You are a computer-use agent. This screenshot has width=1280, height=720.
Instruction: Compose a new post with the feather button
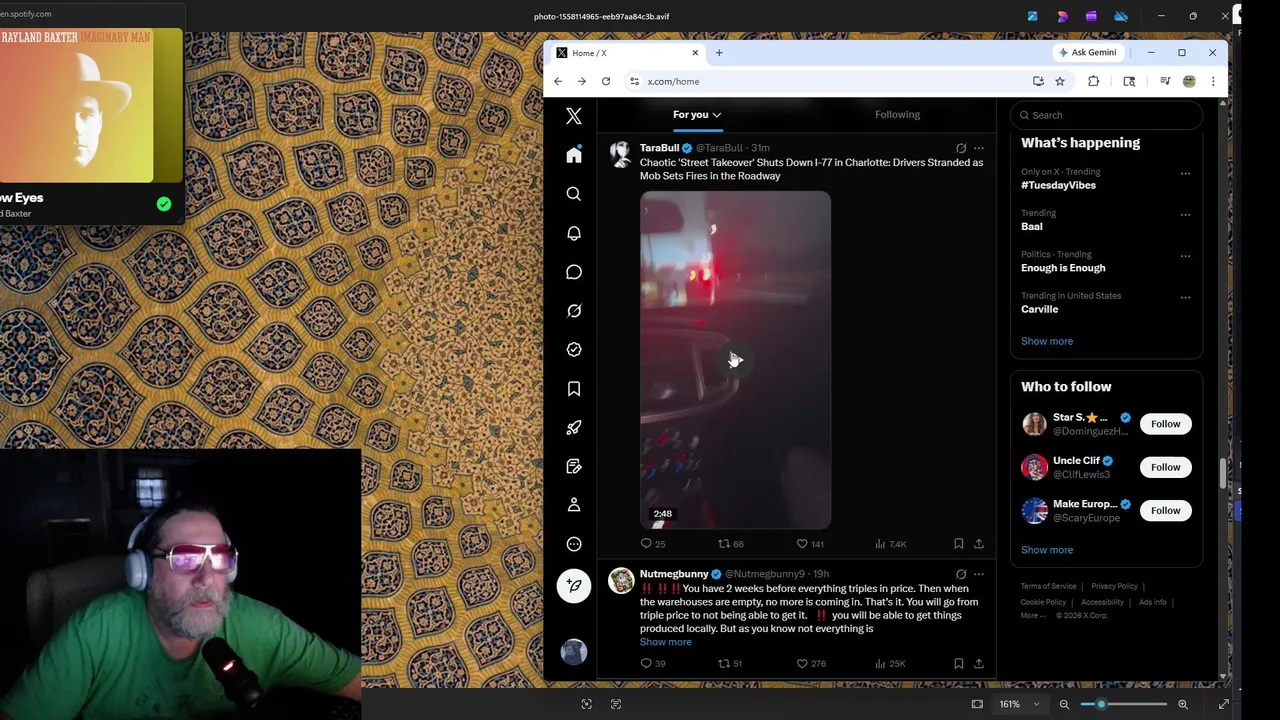click(574, 586)
